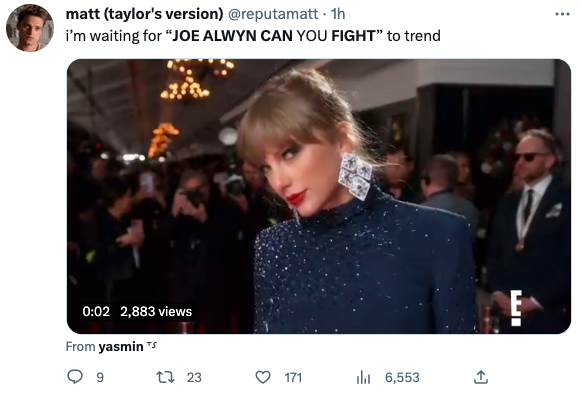Click the tweet text about JOE ALWYN
Viewport: 582px width, 394px height.
click(x=253, y=36)
